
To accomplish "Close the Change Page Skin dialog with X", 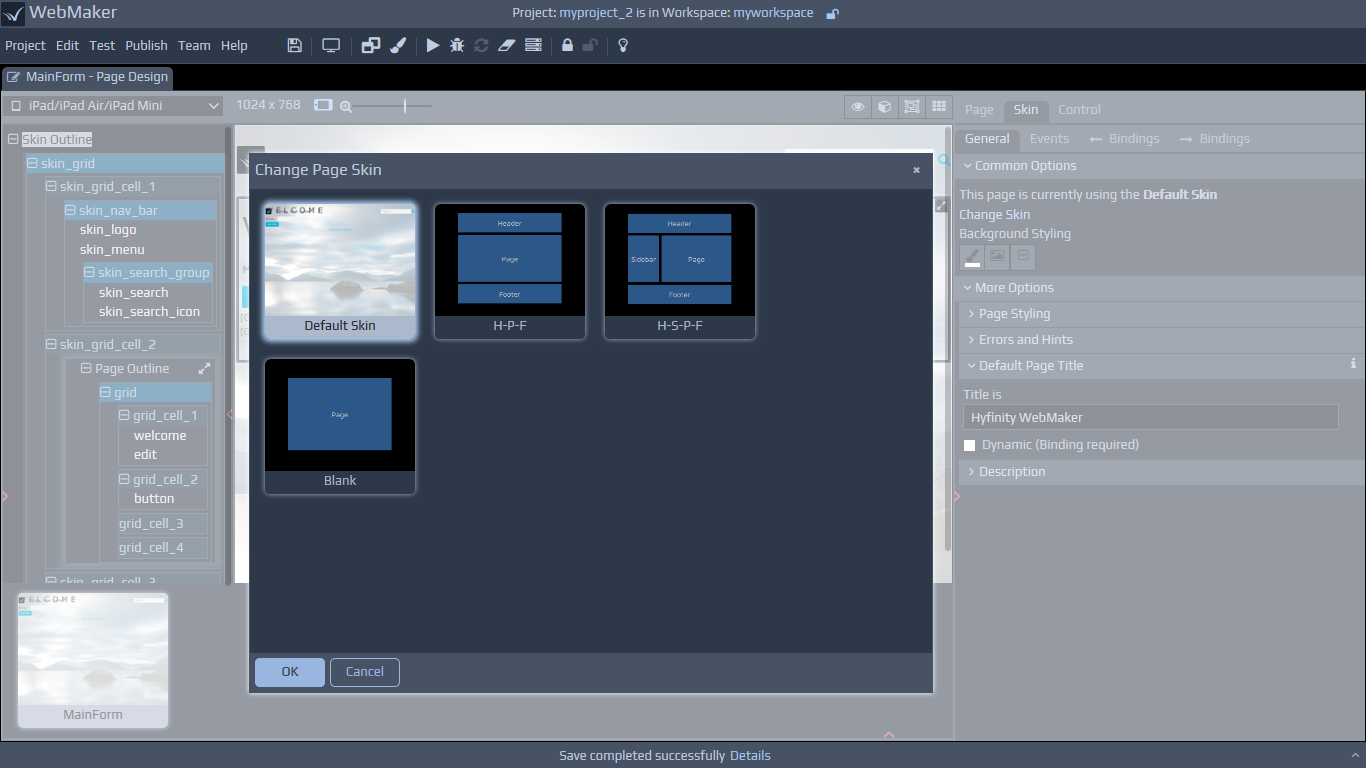I will point(916,170).
